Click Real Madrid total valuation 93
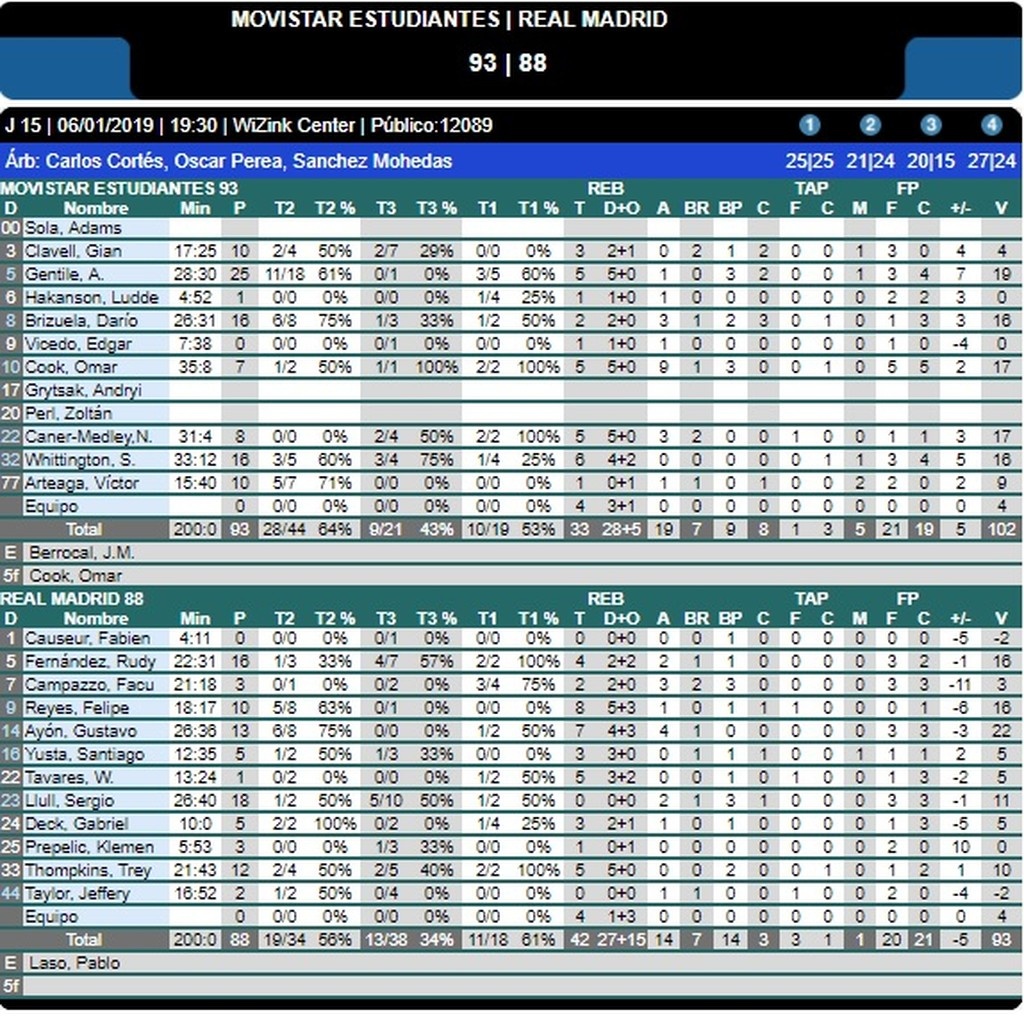Viewport: 1024px width, 1017px height. (x=1002, y=940)
